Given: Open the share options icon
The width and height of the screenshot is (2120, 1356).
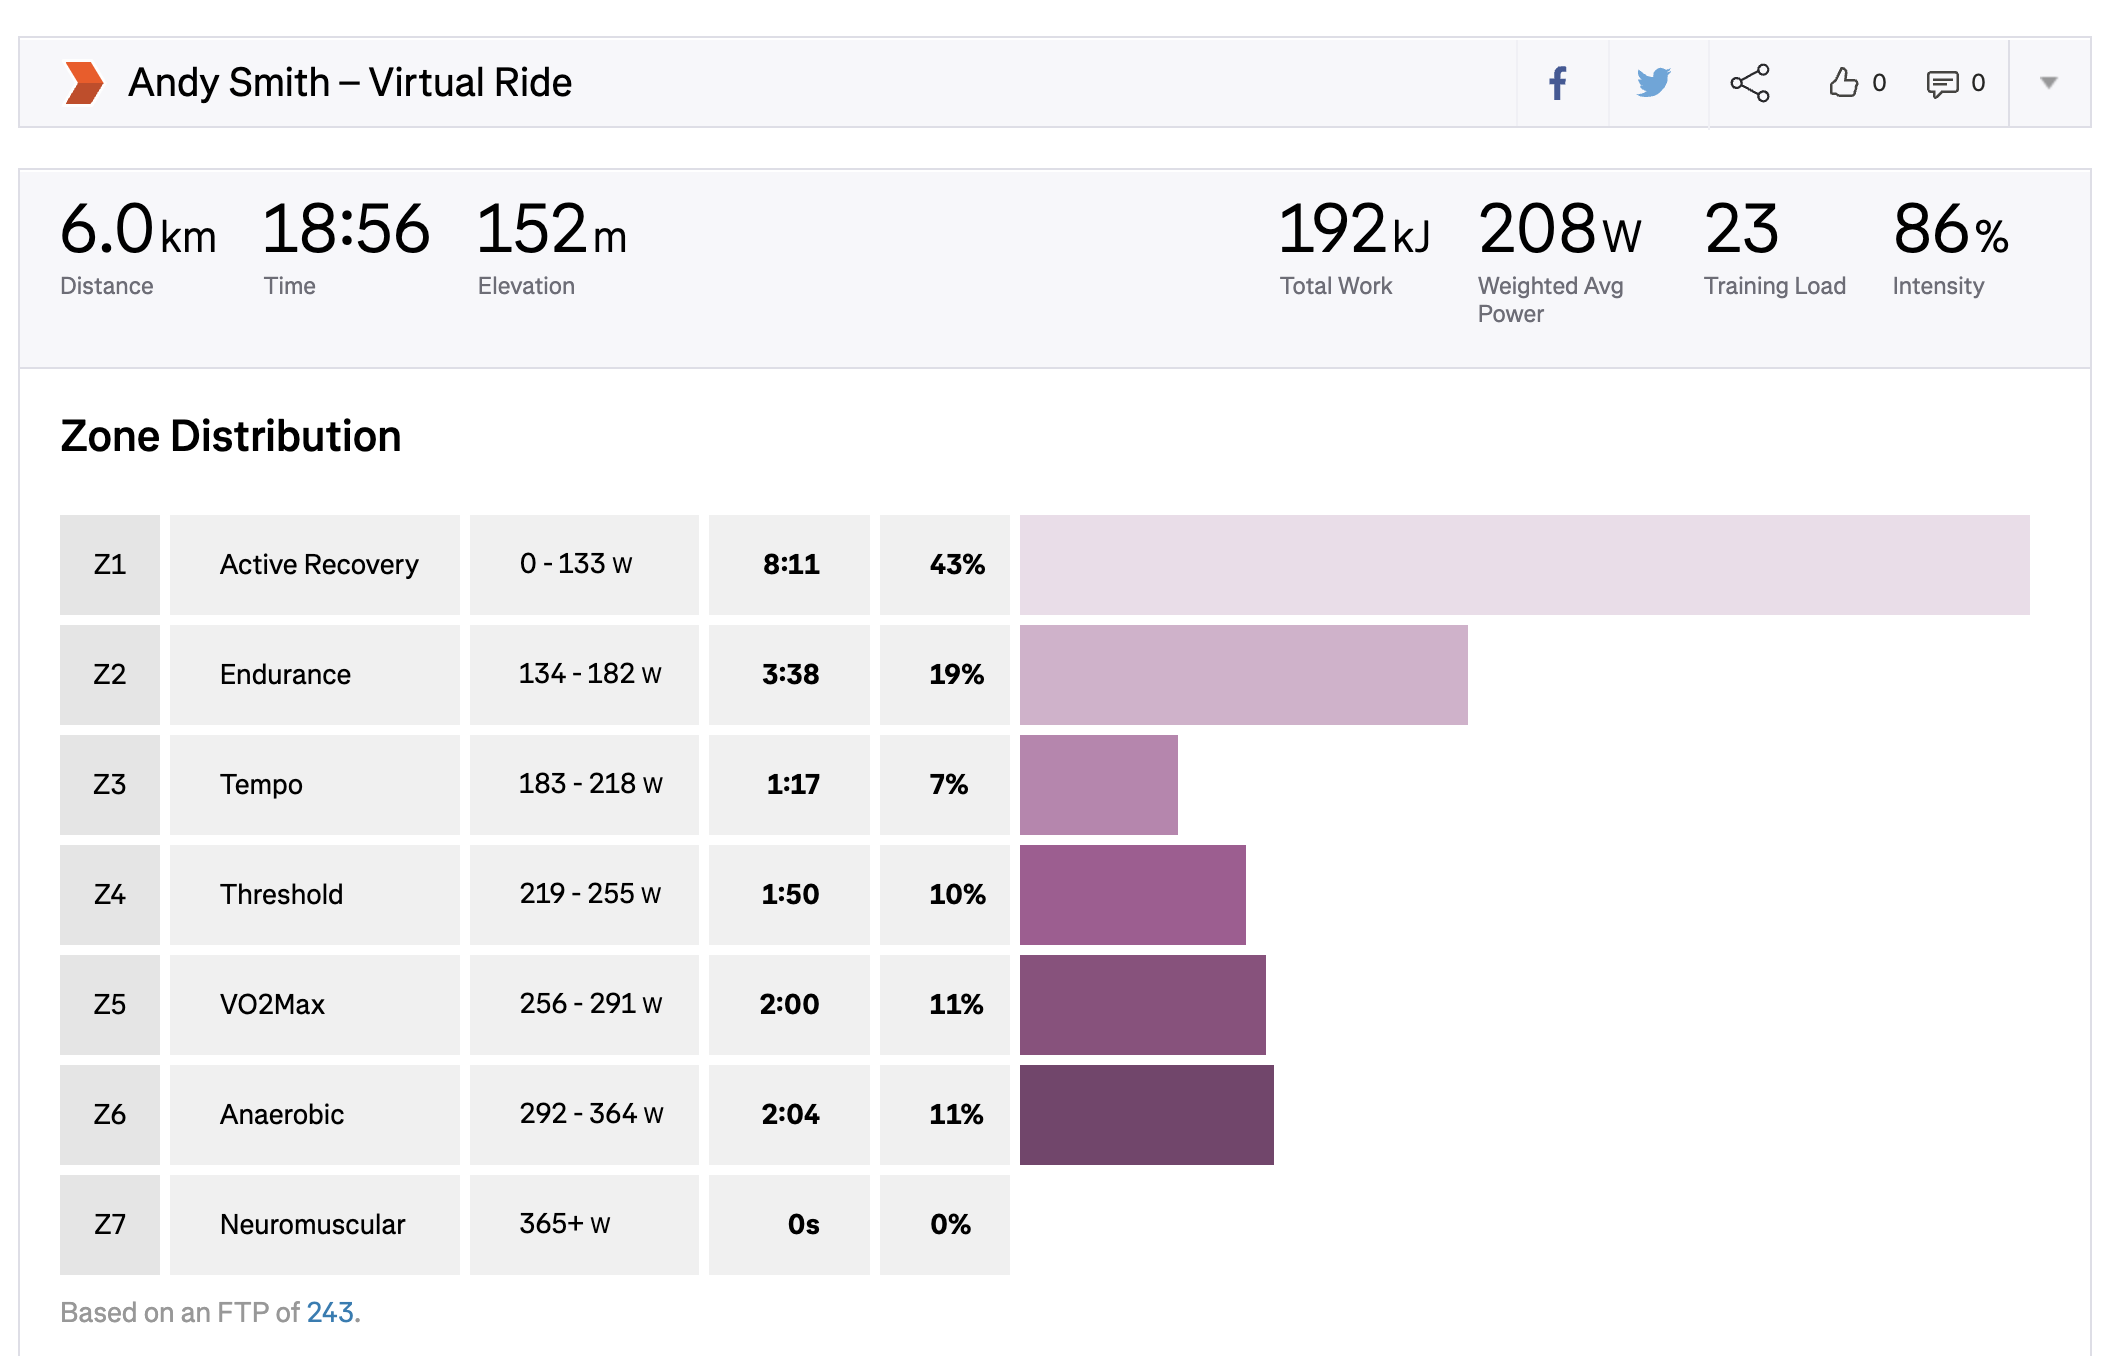Looking at the screenshot, I should [1750, 83].
